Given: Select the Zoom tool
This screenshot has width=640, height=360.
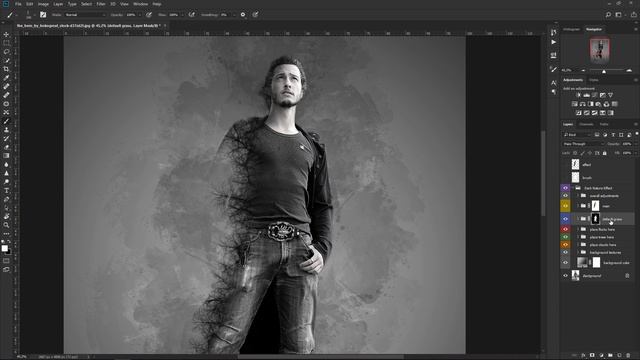Looking at the screenshot, I should (x=6, y=225).
